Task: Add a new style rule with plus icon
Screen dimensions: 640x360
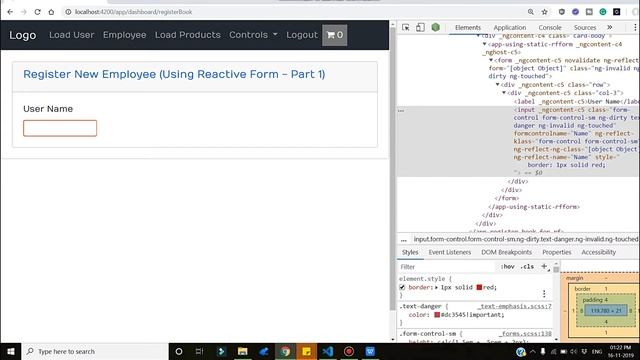Action: pos(544,267)
